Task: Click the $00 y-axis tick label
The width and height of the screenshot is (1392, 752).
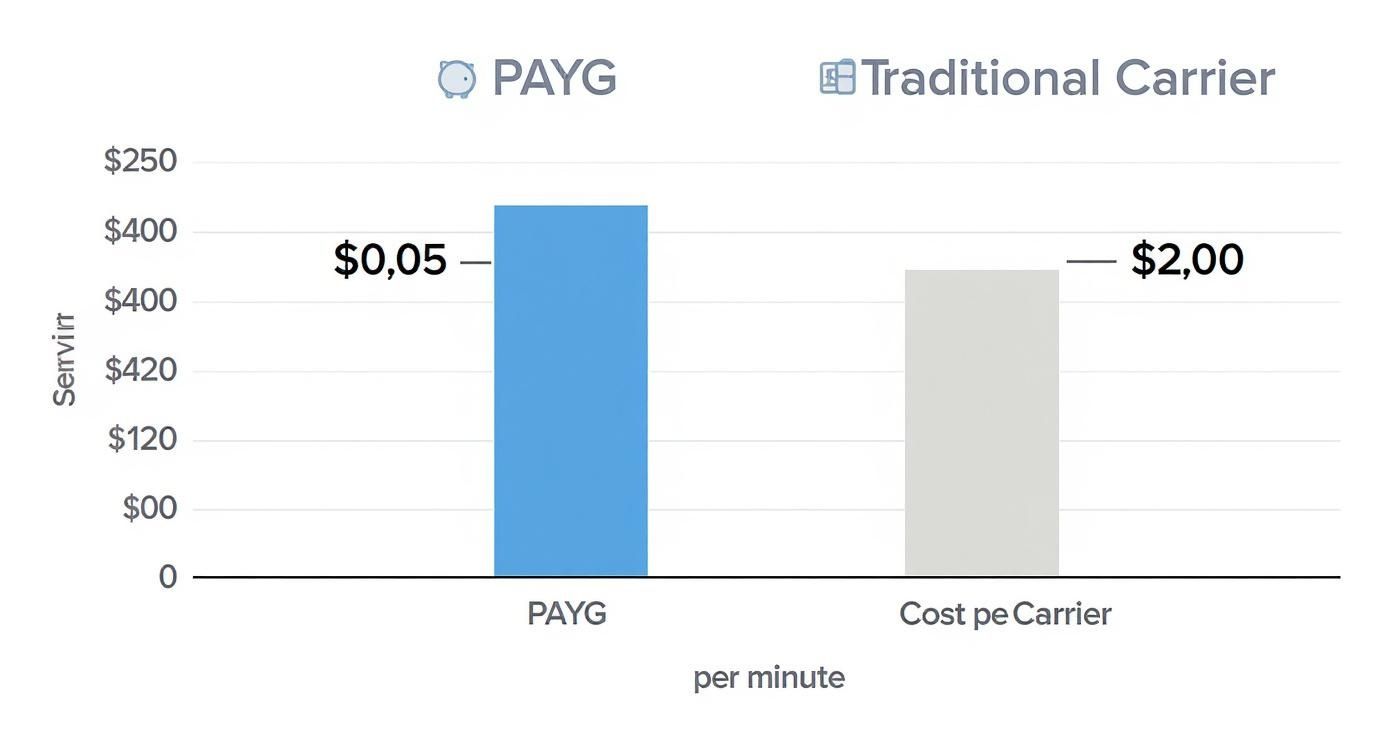Action: pos(149,509)
